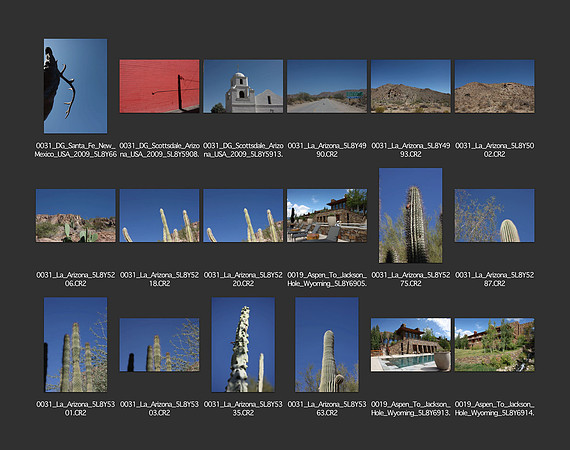Image resolution: width=570 pixels, height=450 pixels.
Task: Select the knobby cactus spire thumbnail 5L8Y5335
Action: (x=243, y=345)
